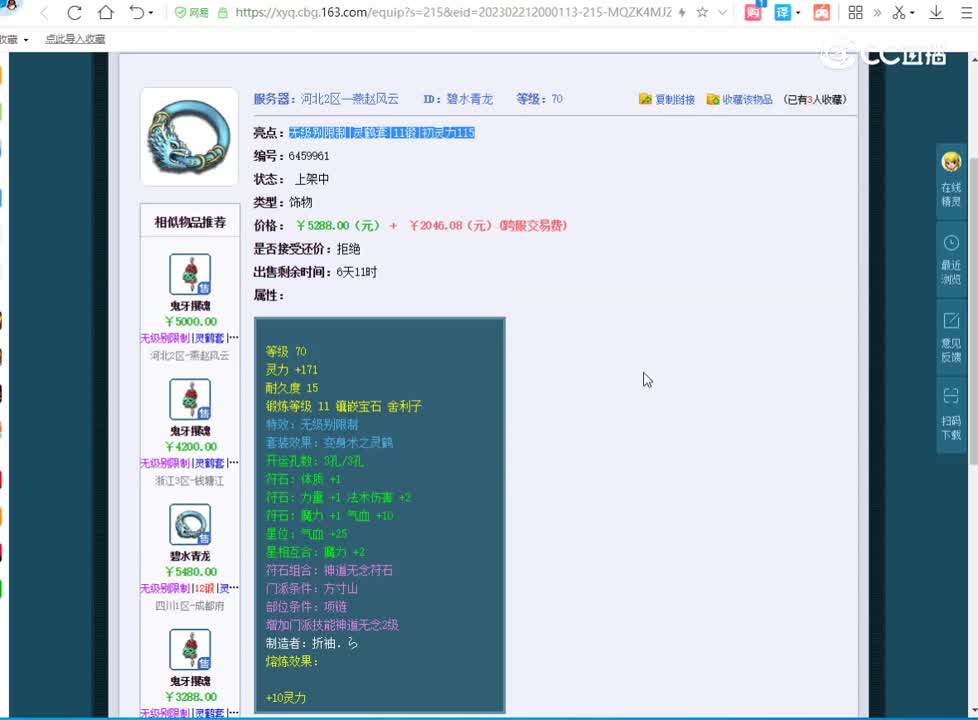Click the favorite item folder icon
The image size is (978, 720).
click(713, 99)
